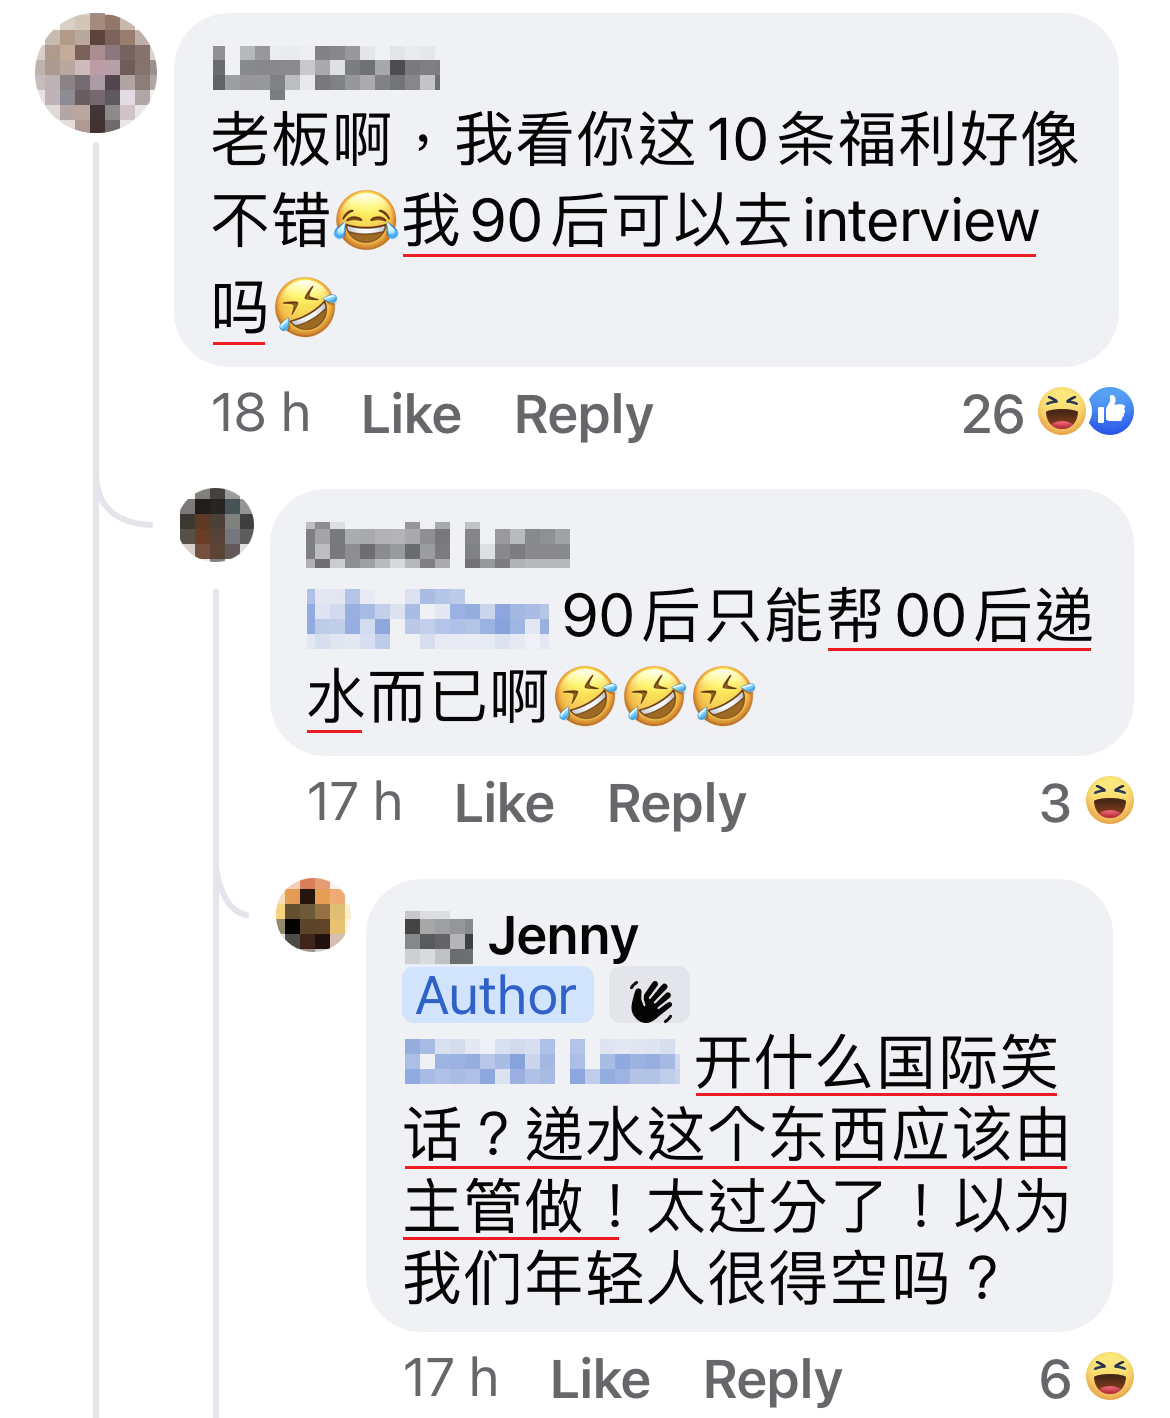1170x1418 pixels.
Task: Open the blue thumbs-up reaction icon on first comment
Action: point(1111,411)
